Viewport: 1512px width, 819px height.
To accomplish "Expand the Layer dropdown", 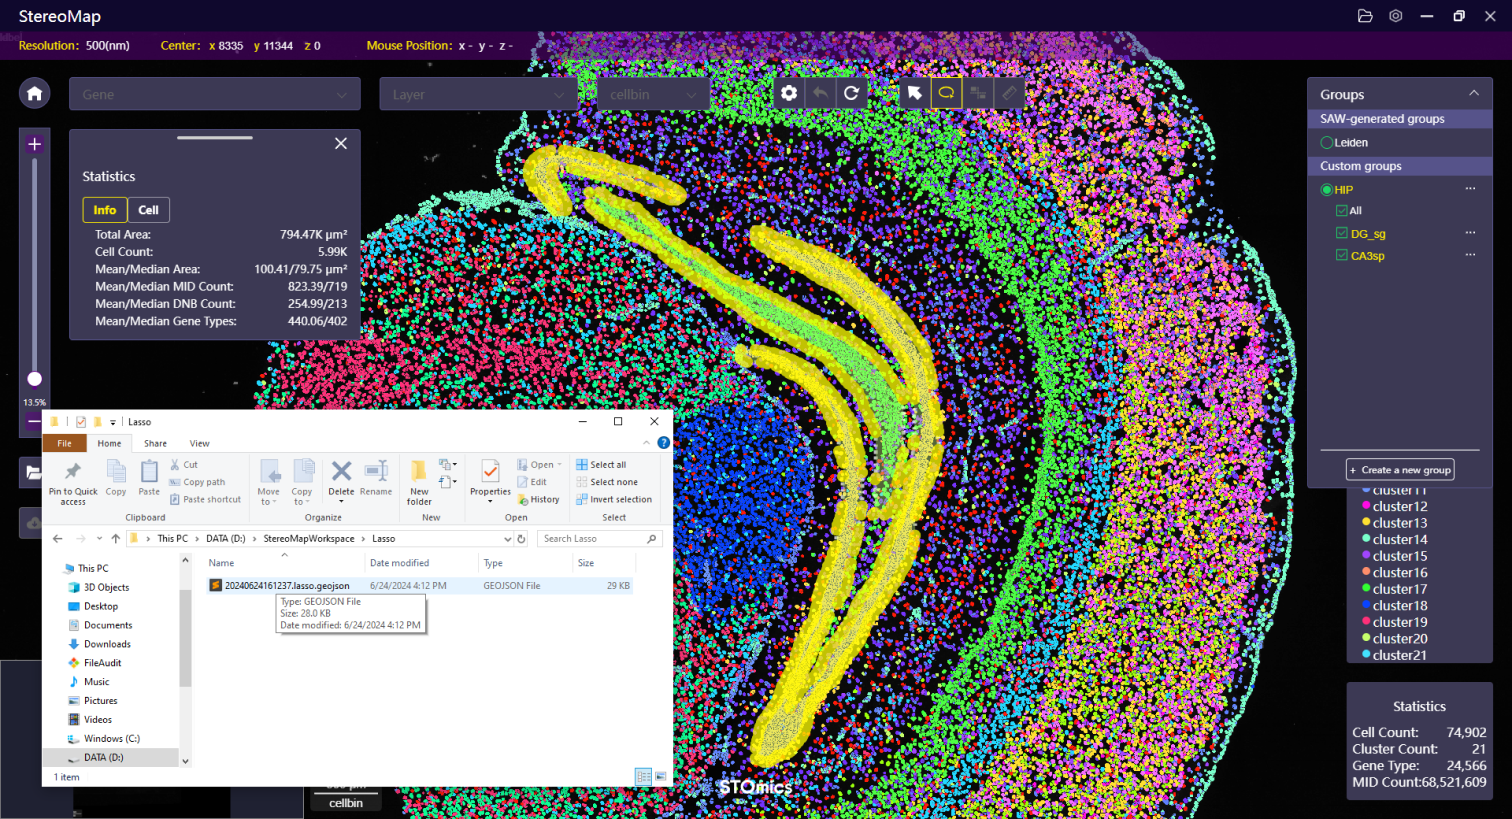I will click(478, 94).
